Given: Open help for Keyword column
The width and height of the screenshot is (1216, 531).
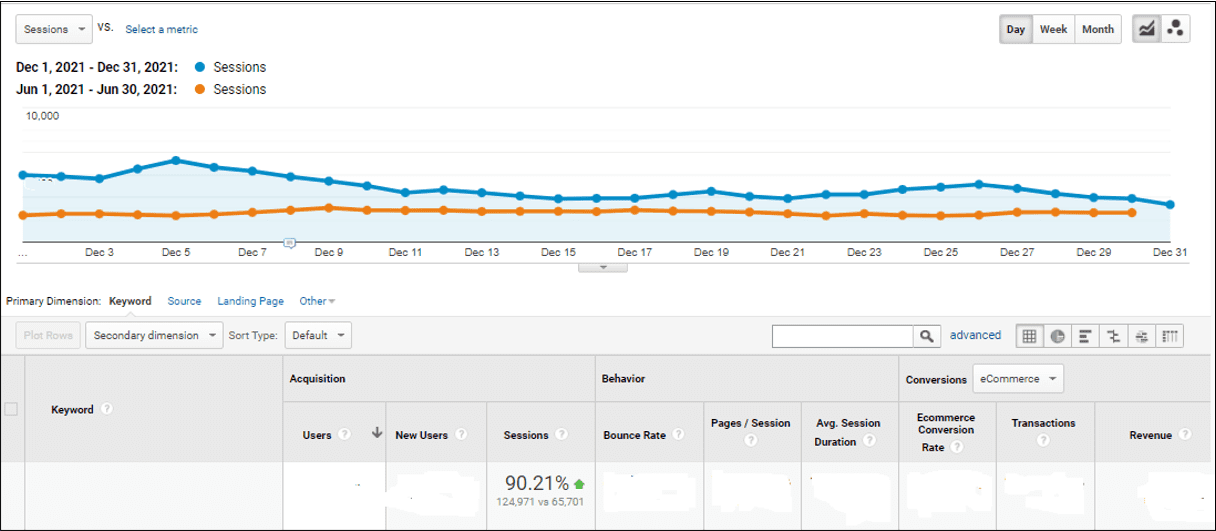Looking at the screenshot, I should [106, 409].
